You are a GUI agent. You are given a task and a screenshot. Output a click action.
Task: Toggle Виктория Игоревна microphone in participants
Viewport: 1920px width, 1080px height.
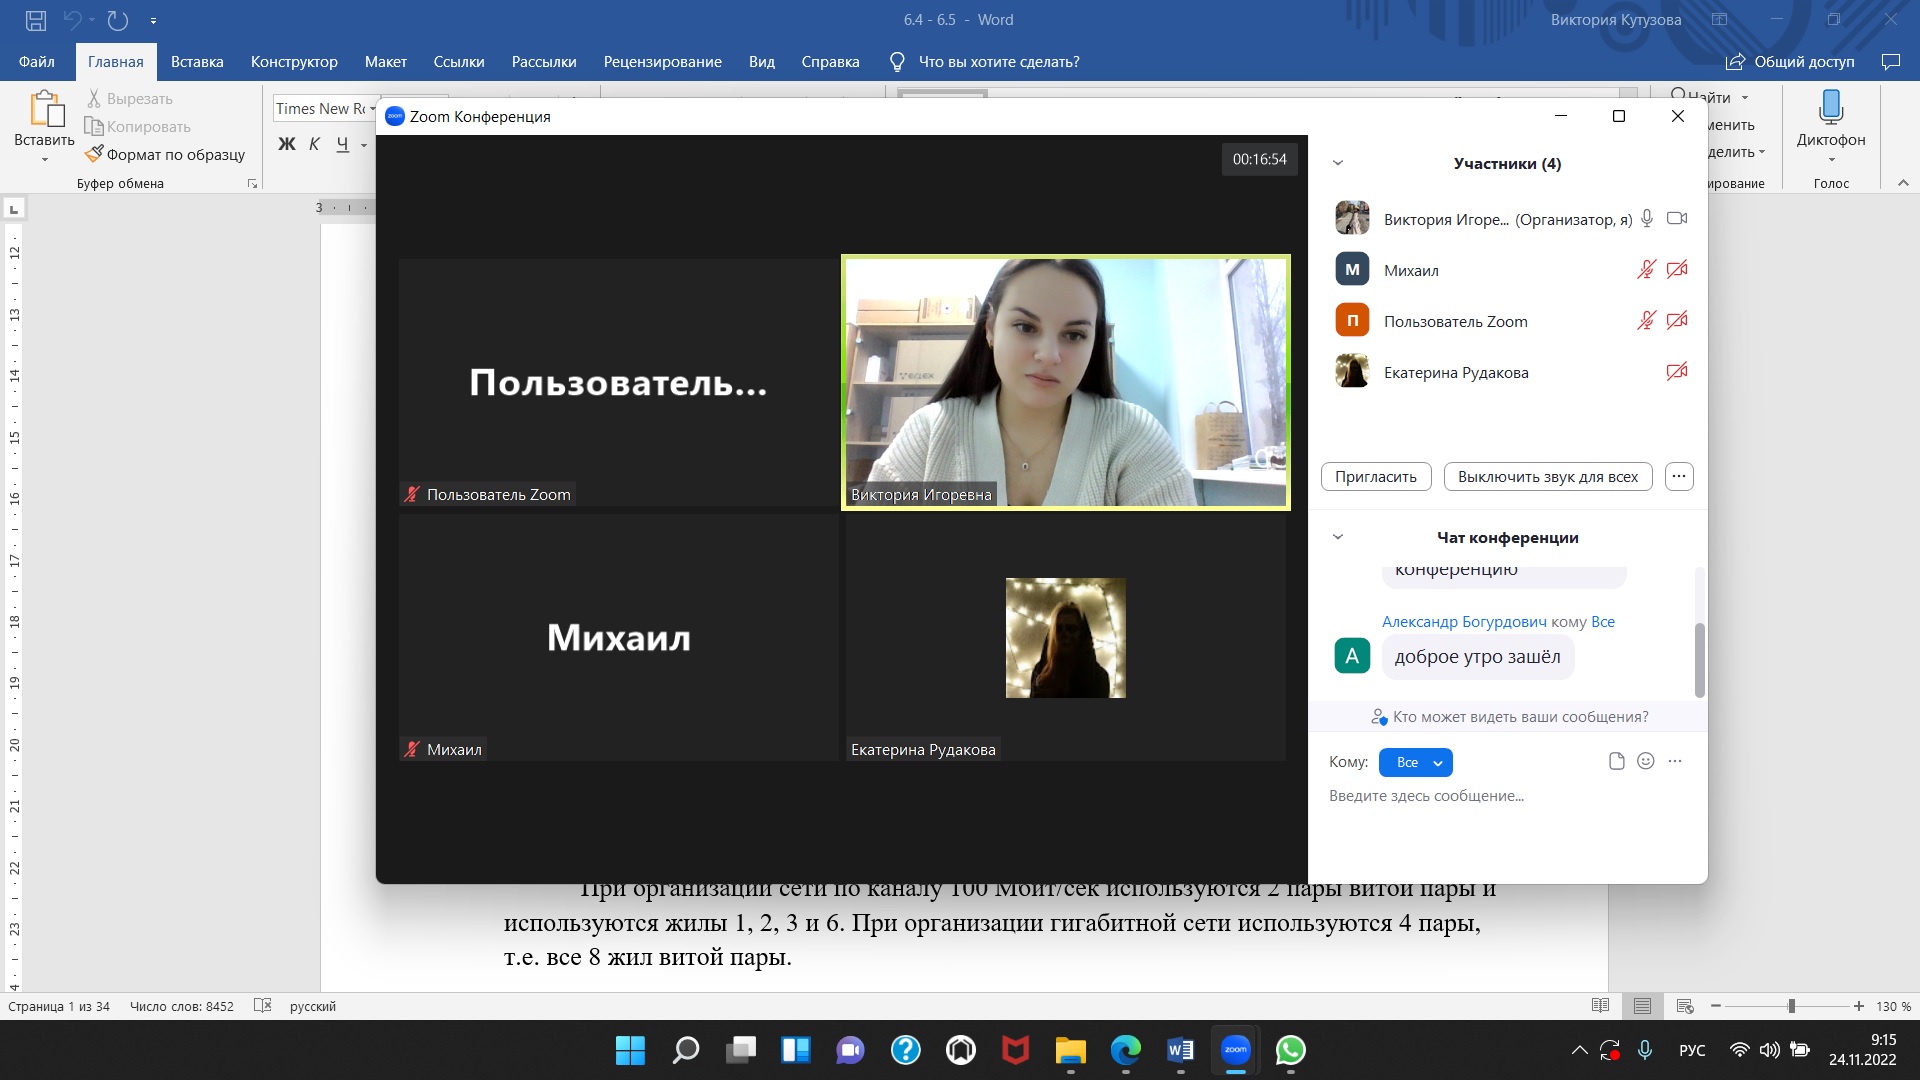tap(1647, 218)
